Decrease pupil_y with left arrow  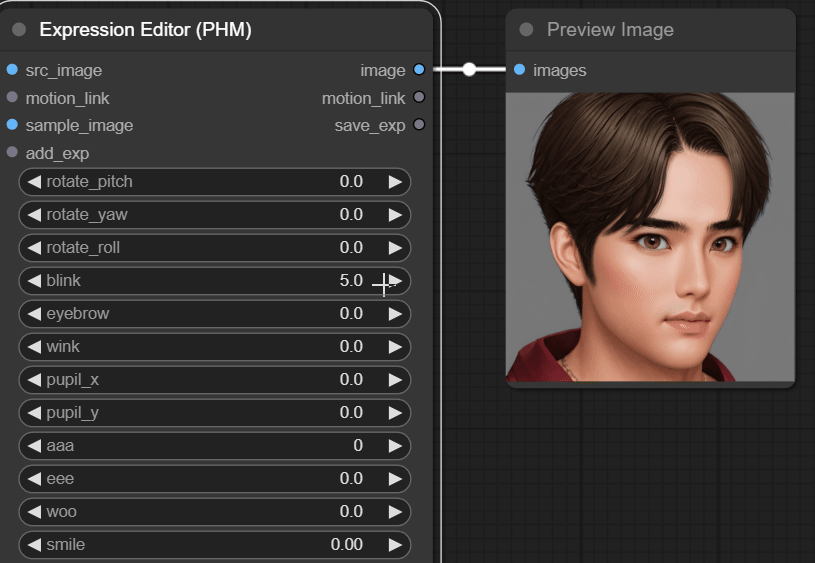(x=34, y=413)
